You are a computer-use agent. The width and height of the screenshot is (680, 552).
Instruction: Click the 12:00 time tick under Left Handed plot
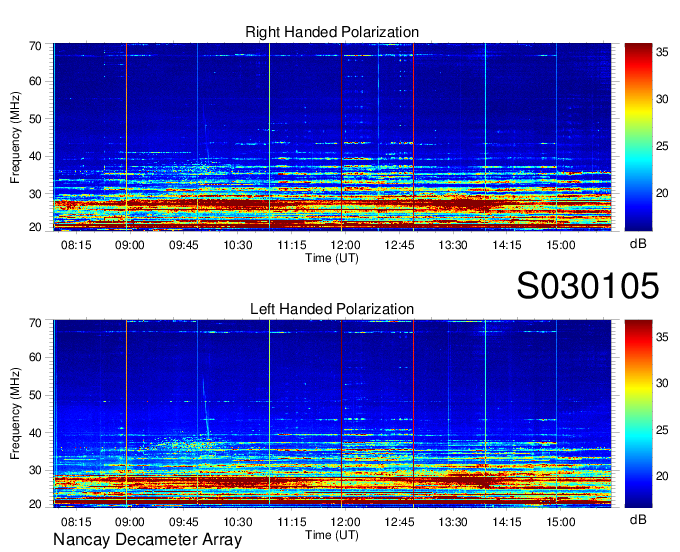tap(345, 522)
